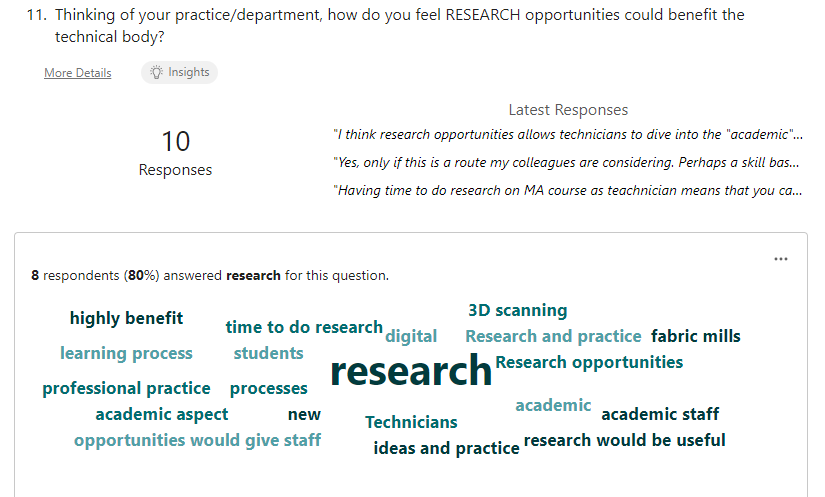Click the 'time to do research' phrase
The height and width of the screenshot is (497, 825).
[x=304, y=327]
